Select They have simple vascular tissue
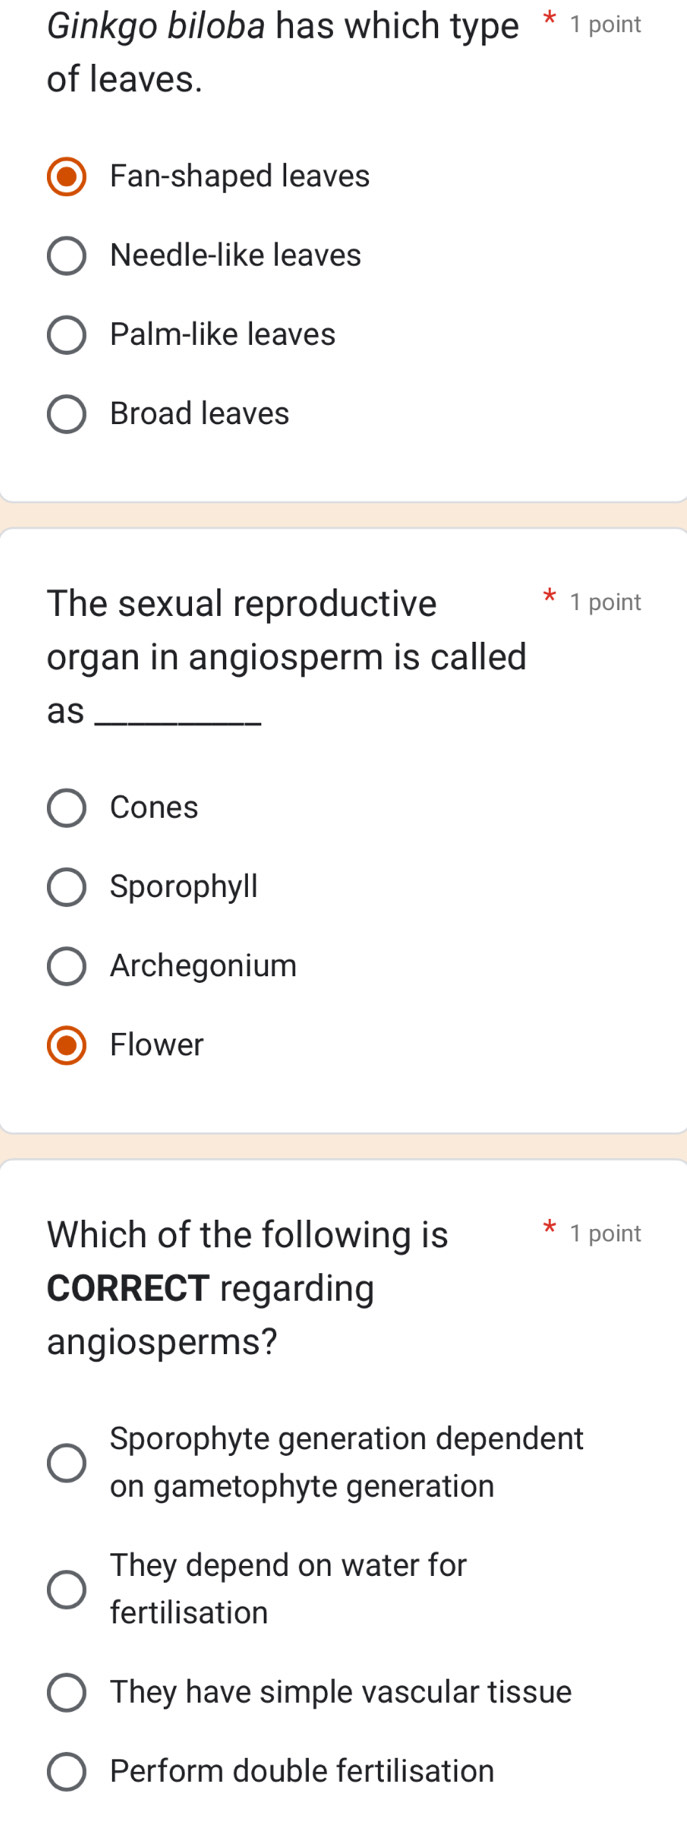 67,1692
